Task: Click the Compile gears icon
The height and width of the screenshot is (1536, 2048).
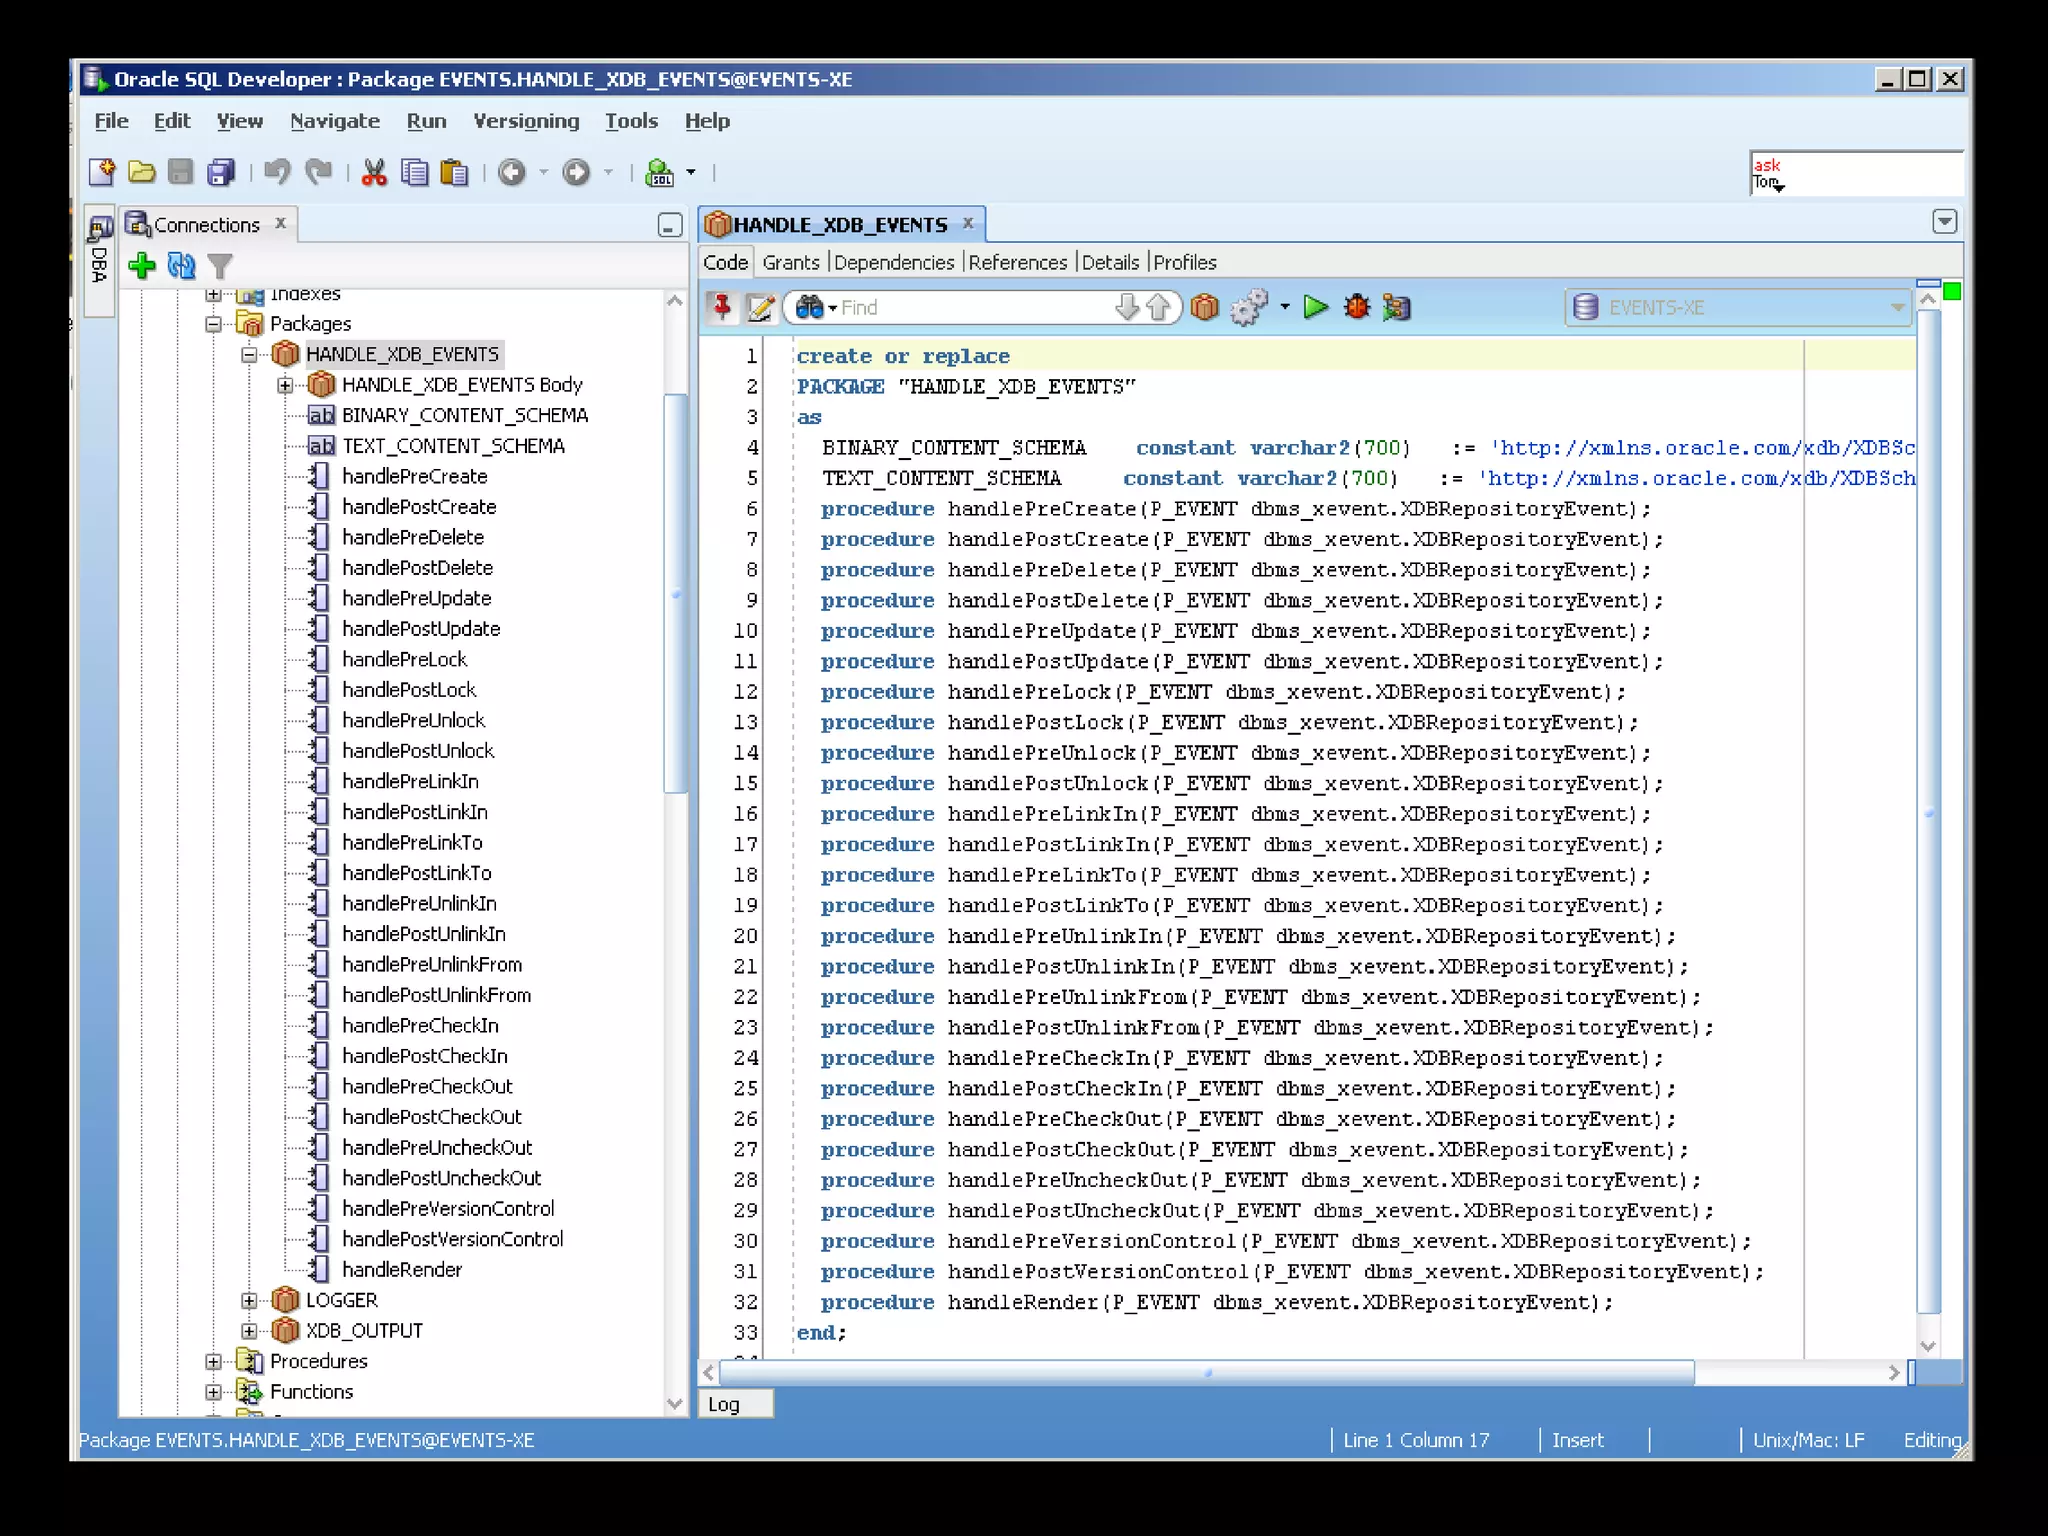Action: [x=1248, y=307]
